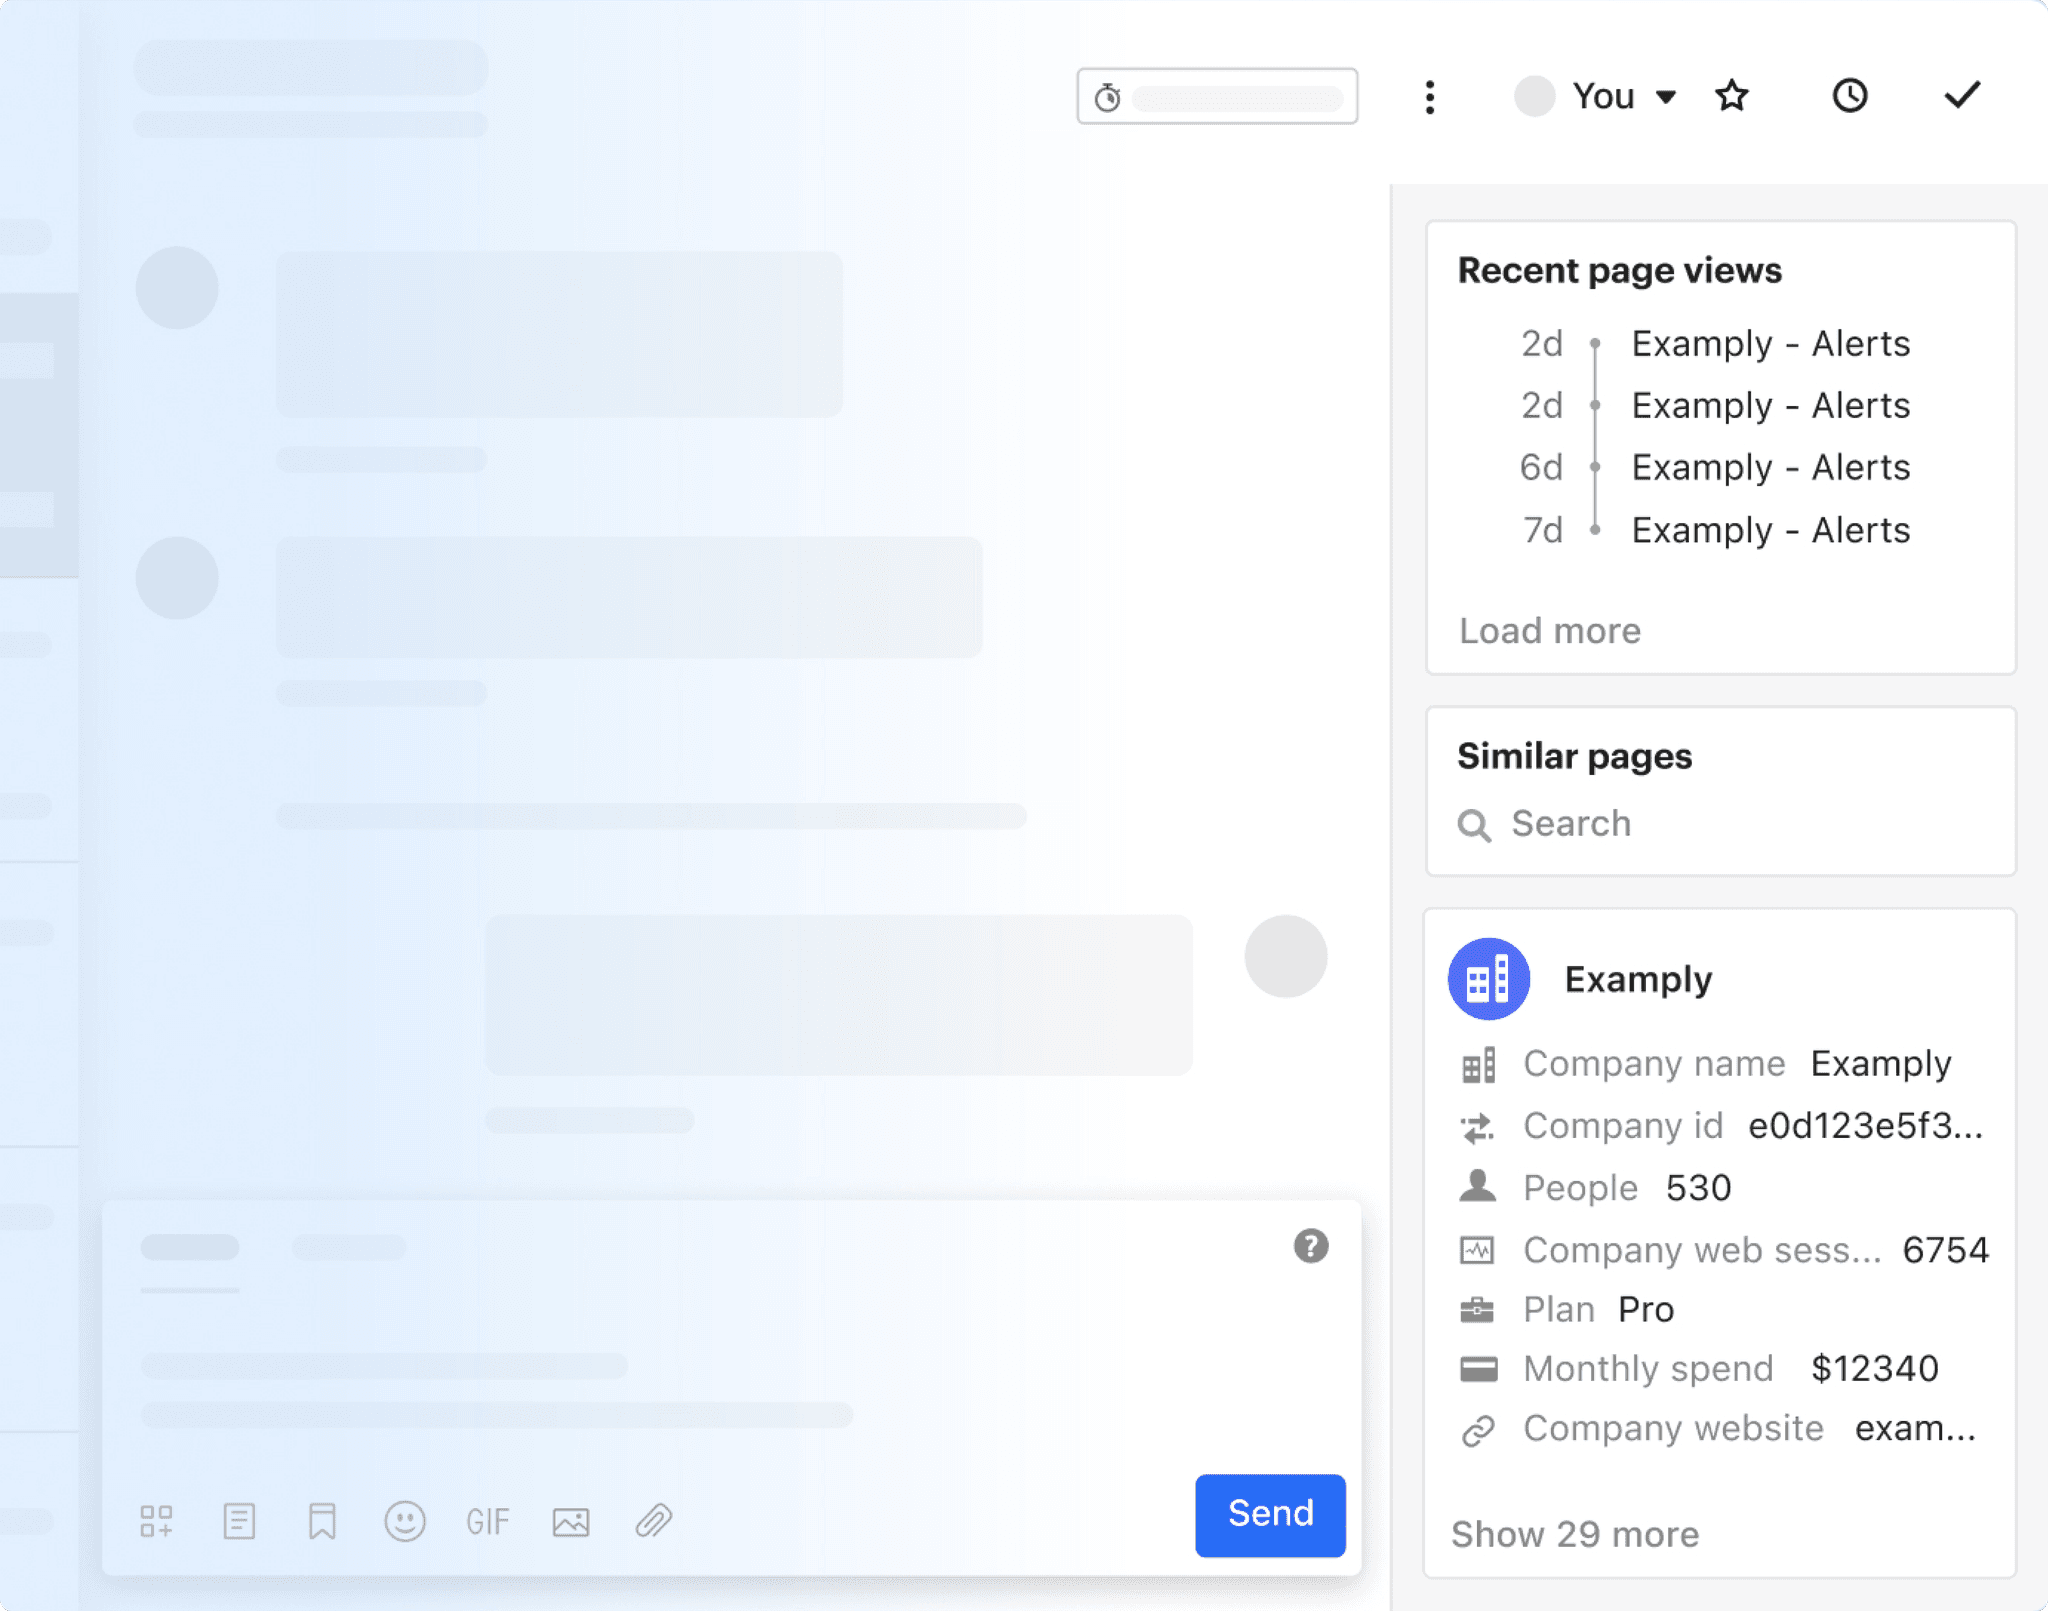The height and width of the screenshot is (1611, 2048).
Task: Click the Company name icon
Action: click(1478, 1065)
